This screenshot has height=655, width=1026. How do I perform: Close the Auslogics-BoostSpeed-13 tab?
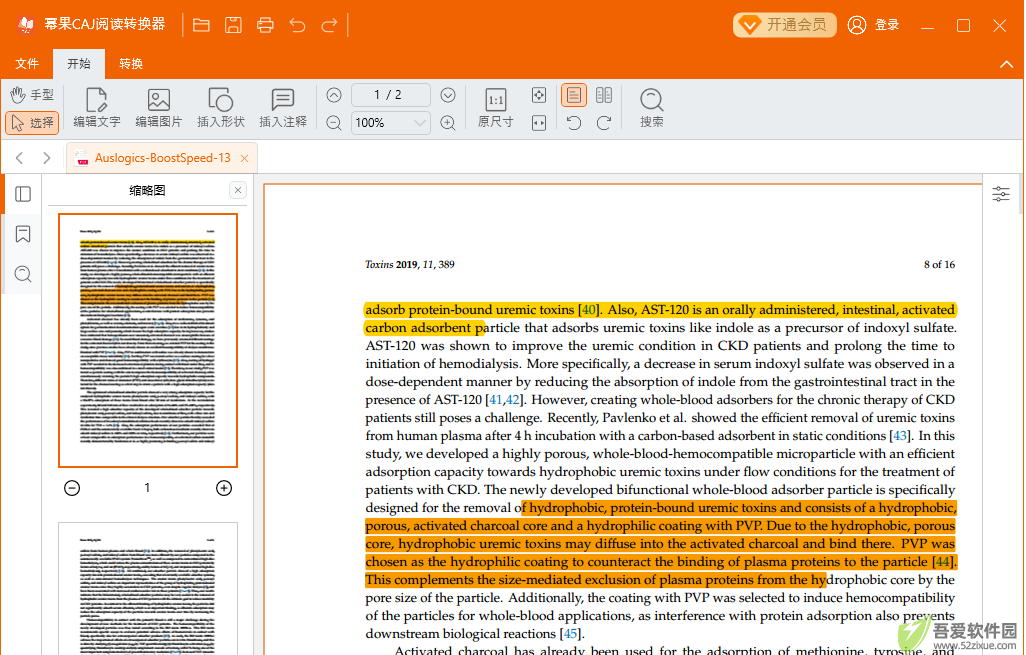pos(244,158)
